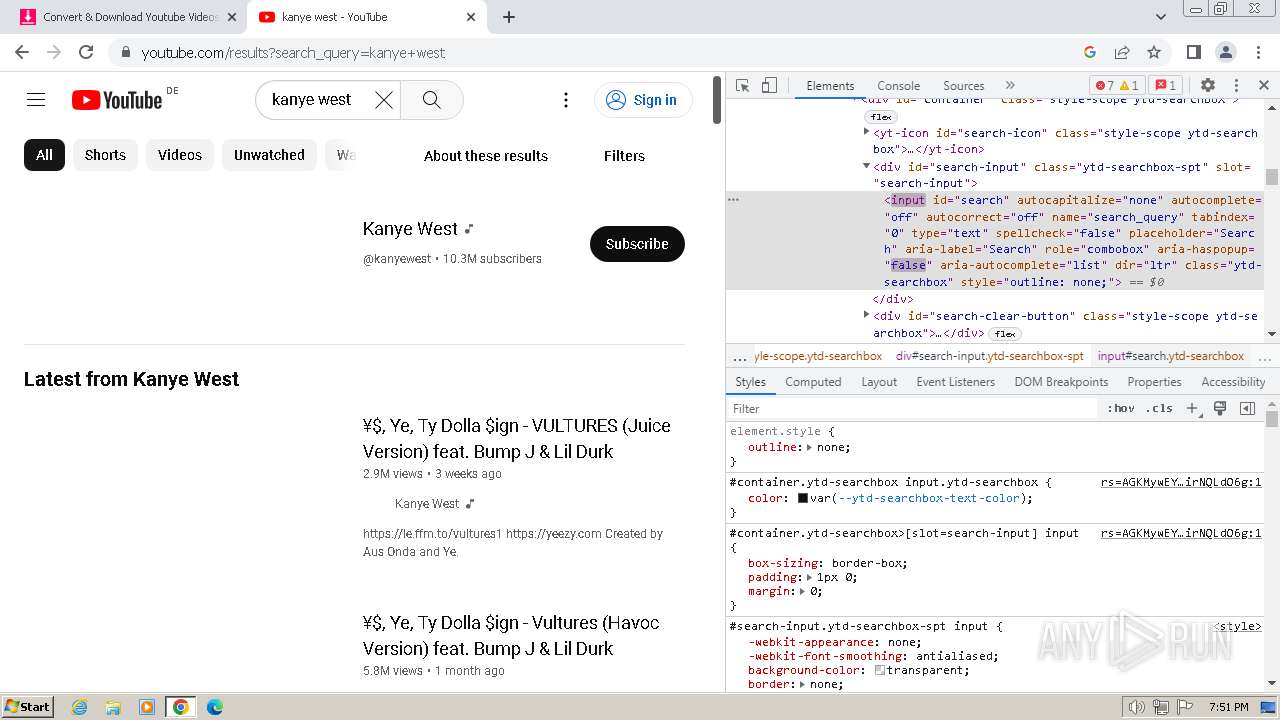This screenshot has width=1280, height=720.
Task: Toggle .cls element classes panel
Action: [x=1159, y=408]
